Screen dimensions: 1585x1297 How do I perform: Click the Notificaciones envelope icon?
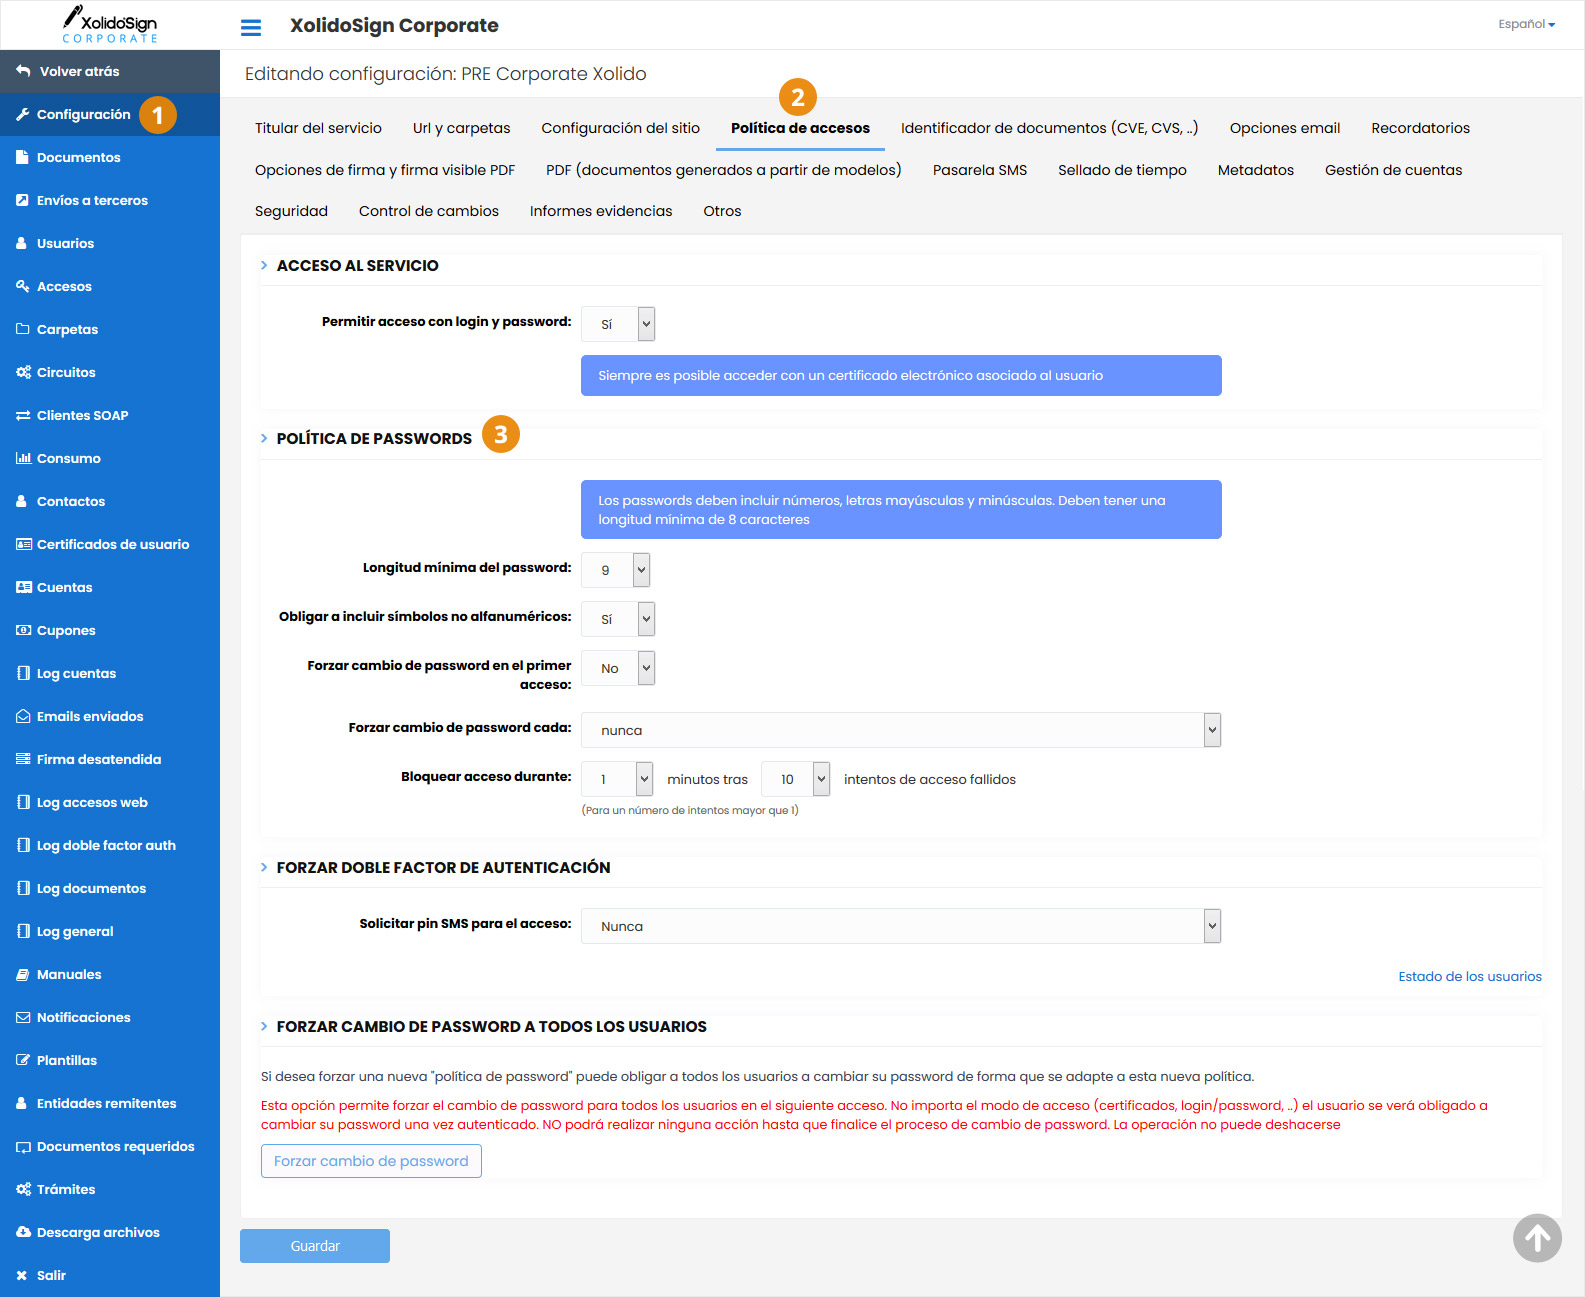(x=23, y=1017)
